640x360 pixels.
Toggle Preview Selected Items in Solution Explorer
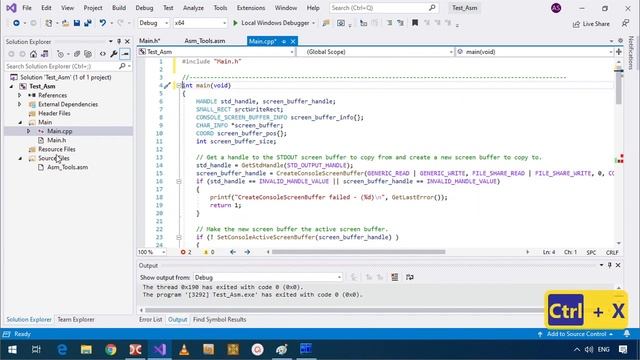(x=125, y=54)
